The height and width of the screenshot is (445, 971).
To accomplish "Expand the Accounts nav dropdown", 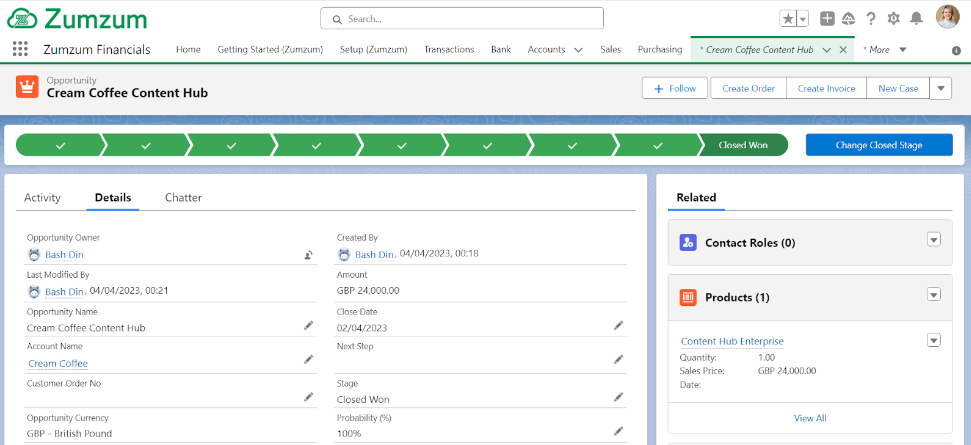I will [x=578, y=50].
